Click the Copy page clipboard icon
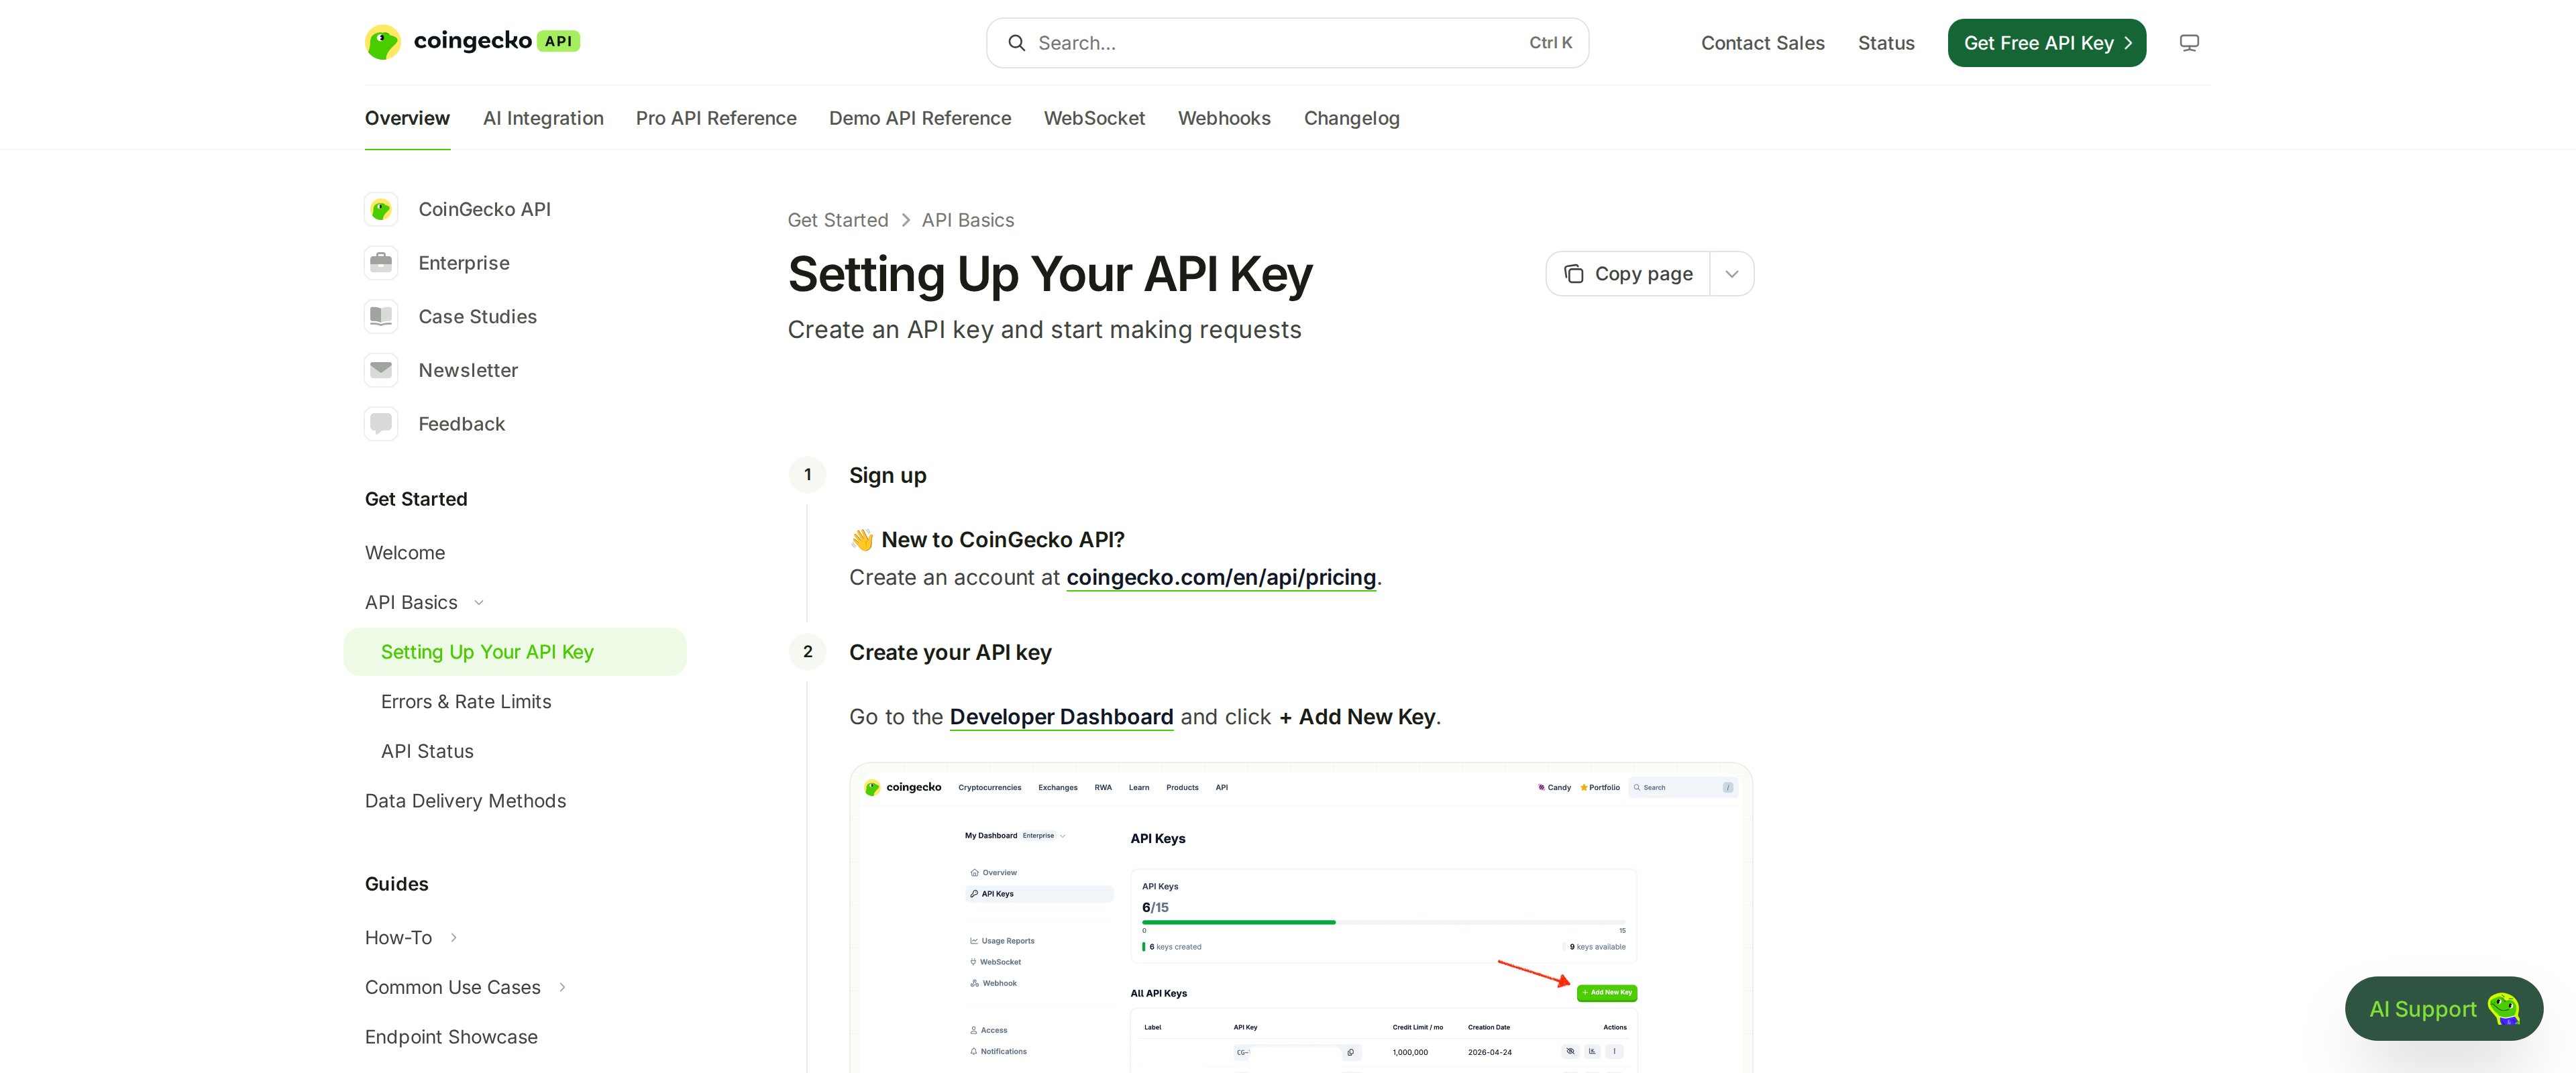 pyautogui.click(x=1573, y=274)
